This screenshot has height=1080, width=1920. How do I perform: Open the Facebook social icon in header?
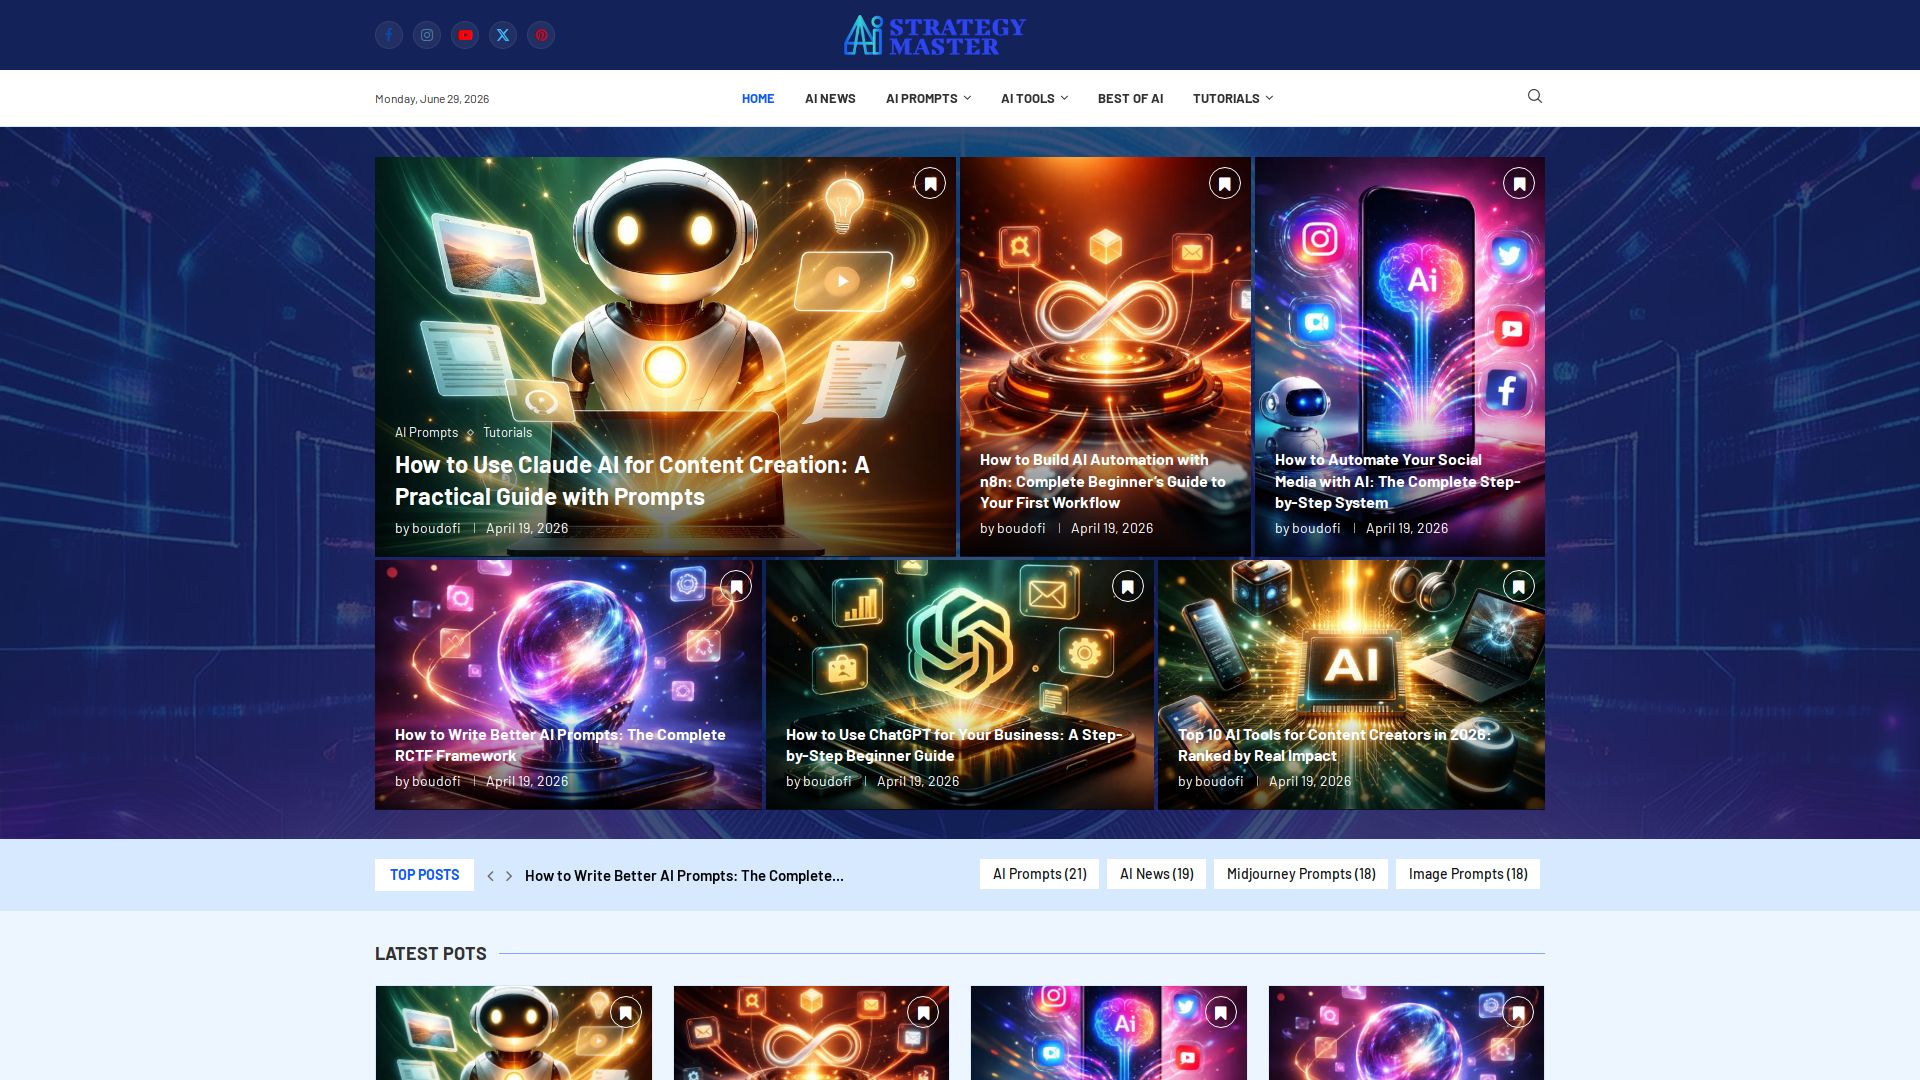(389, 35)
